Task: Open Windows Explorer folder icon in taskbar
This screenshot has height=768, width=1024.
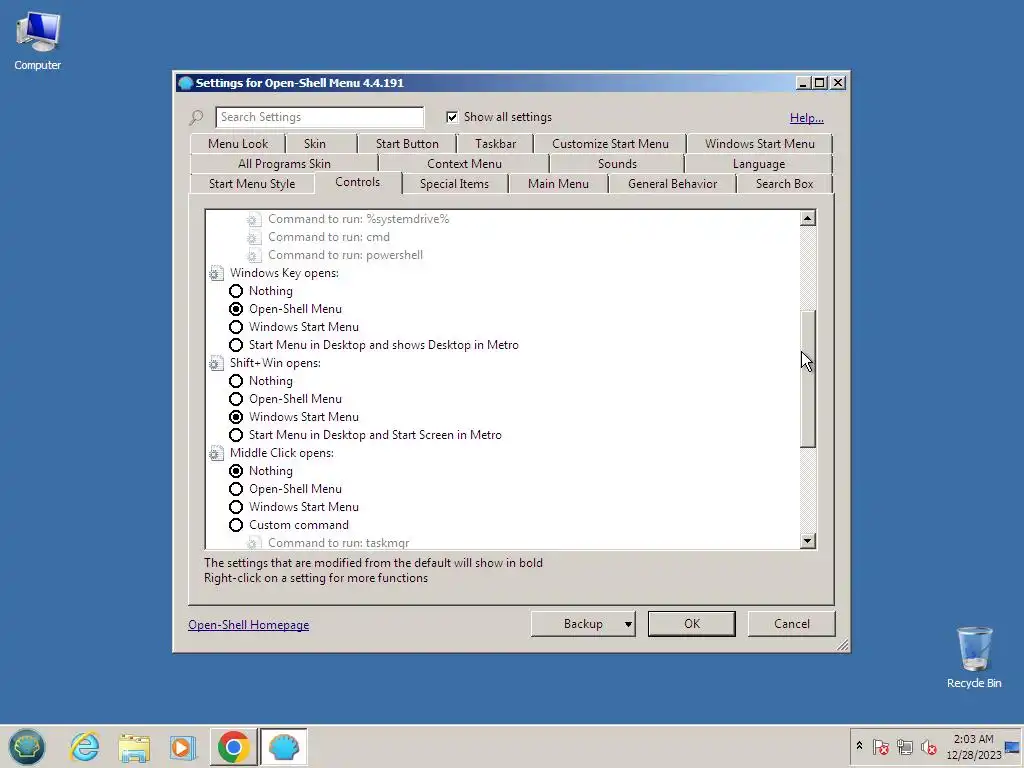Action: click(x=135, y=747)
